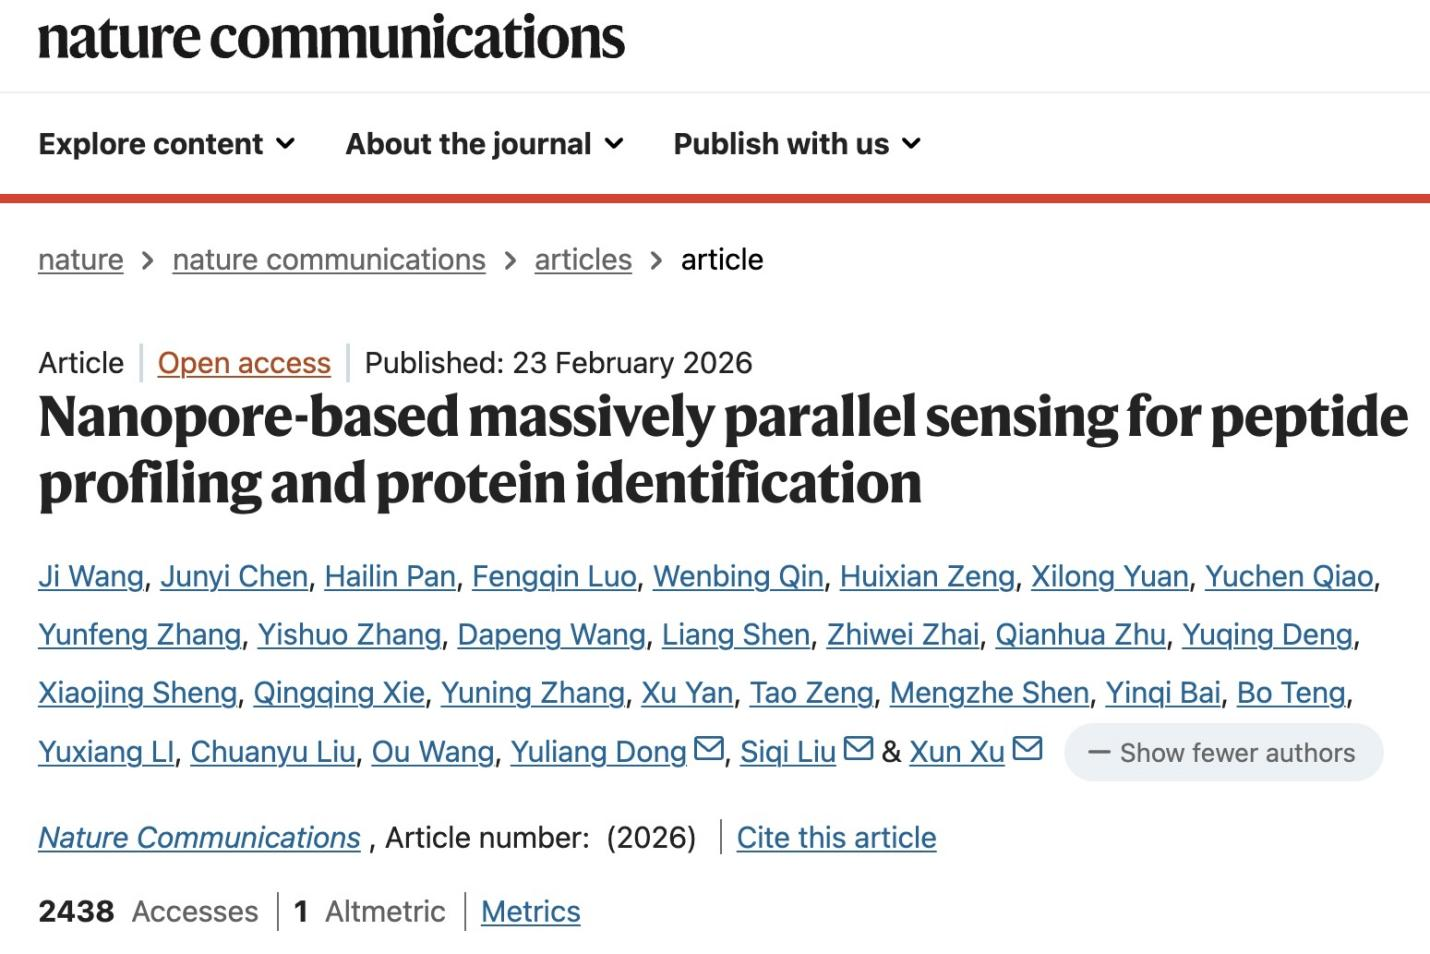Open author Xiaojing Sheng's link
The width and height of the screenshot is (1430, 954).
tap(138, 693)
